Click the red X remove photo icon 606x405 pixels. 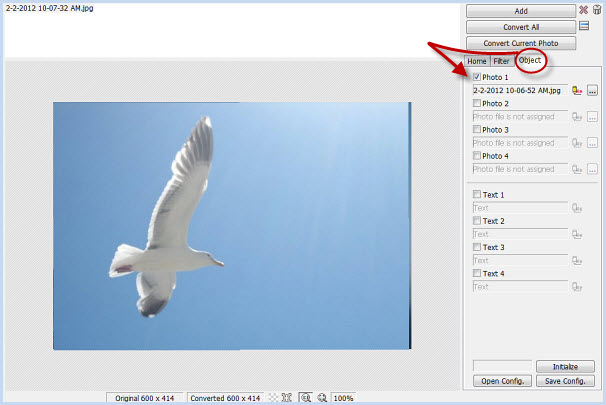pos(583,10)
